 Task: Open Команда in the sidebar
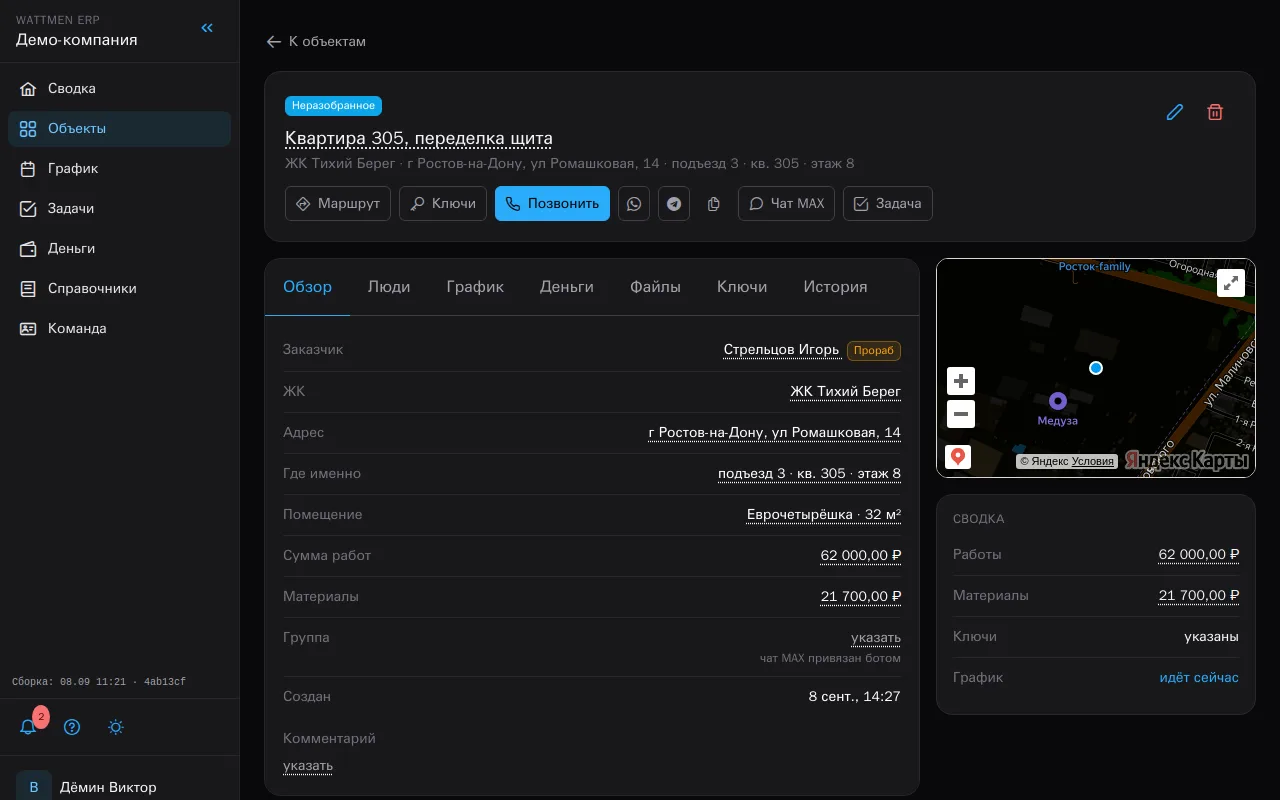[120, 329]
